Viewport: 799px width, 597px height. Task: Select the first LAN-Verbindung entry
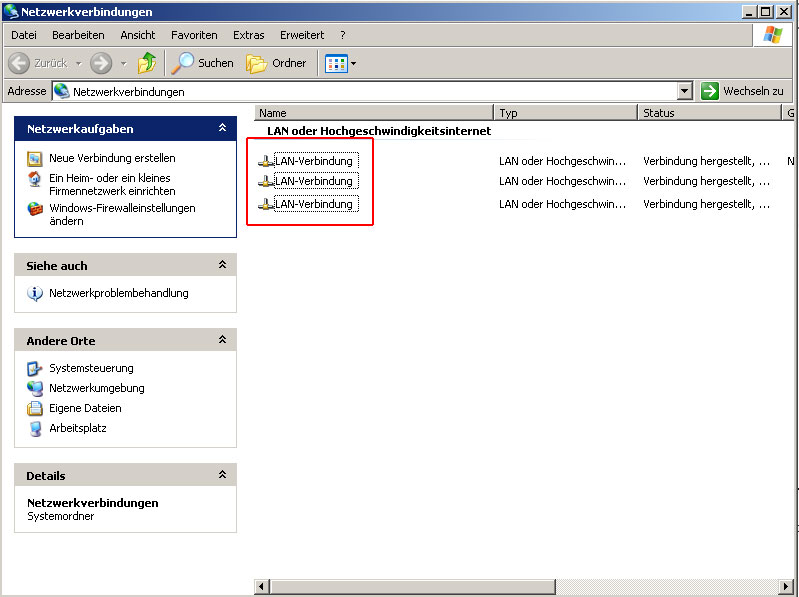pos(316,161)
